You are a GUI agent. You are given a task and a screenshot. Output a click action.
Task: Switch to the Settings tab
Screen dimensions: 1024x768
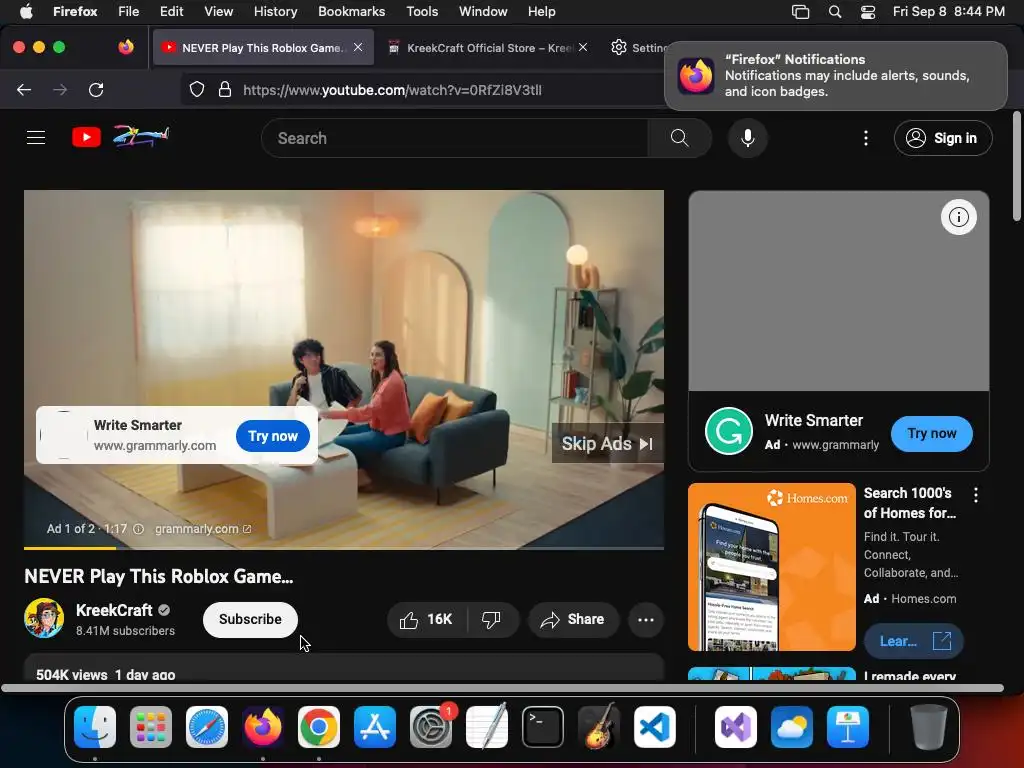click(x=640, y=48)
